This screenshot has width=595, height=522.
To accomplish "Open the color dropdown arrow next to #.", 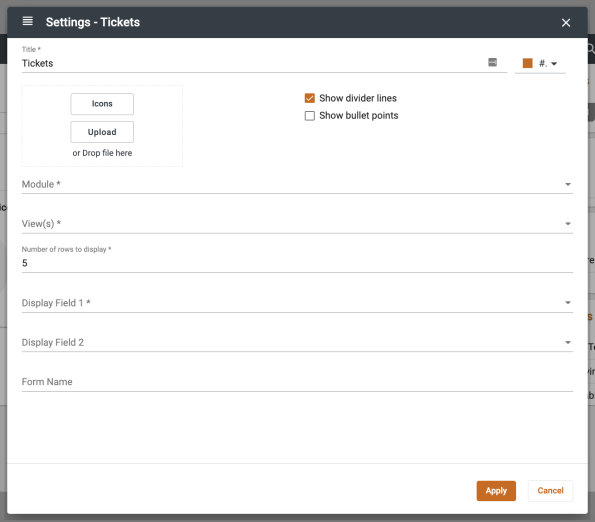I will click(554, 64).
